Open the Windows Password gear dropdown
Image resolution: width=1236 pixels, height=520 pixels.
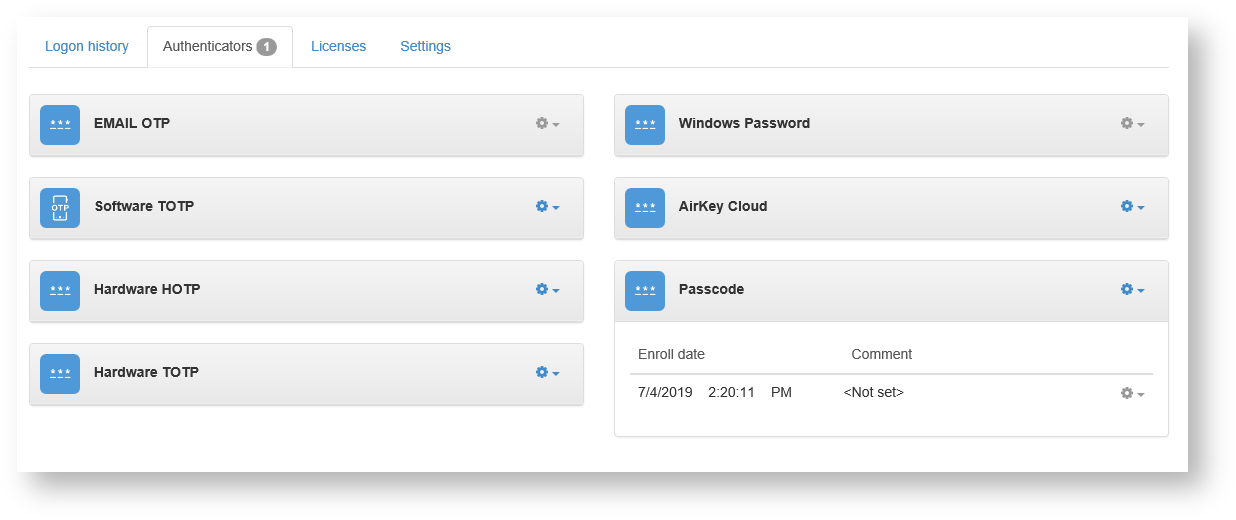[1132, 124]
